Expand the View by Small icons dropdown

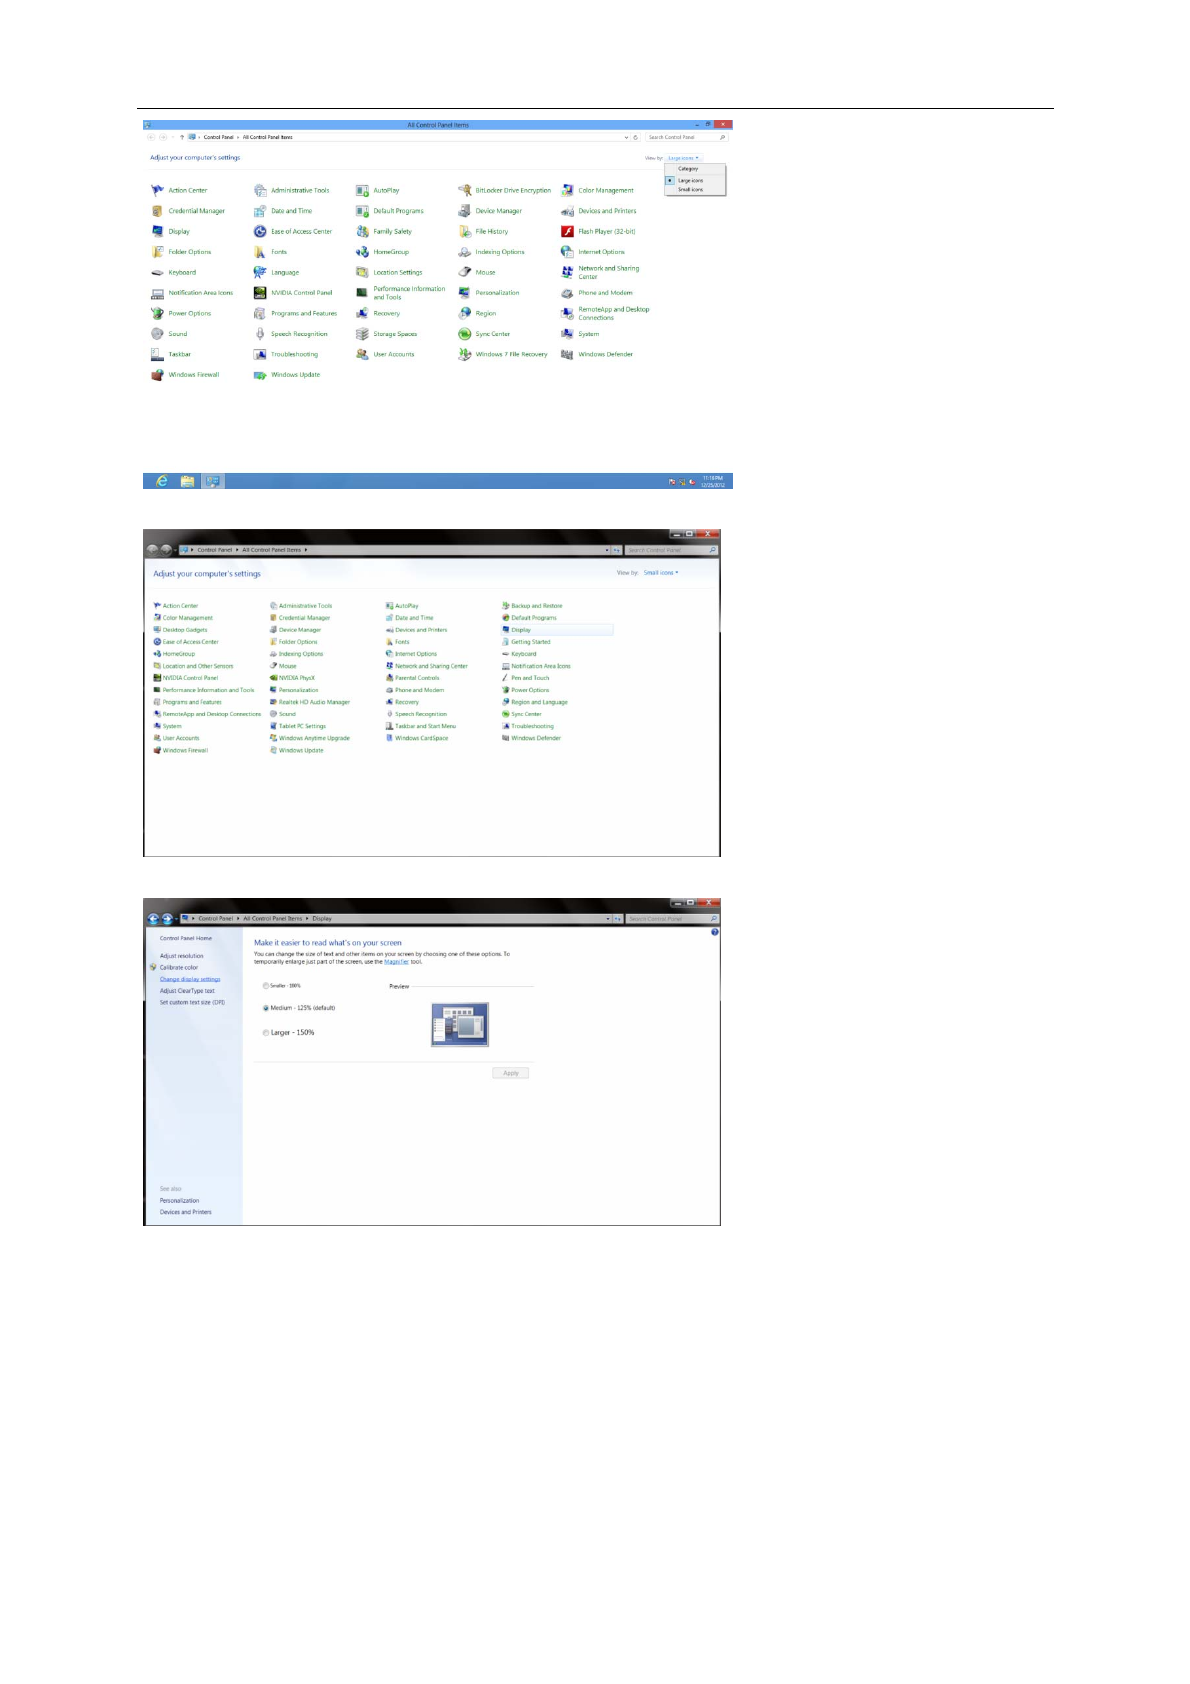(x=660, y=573)
